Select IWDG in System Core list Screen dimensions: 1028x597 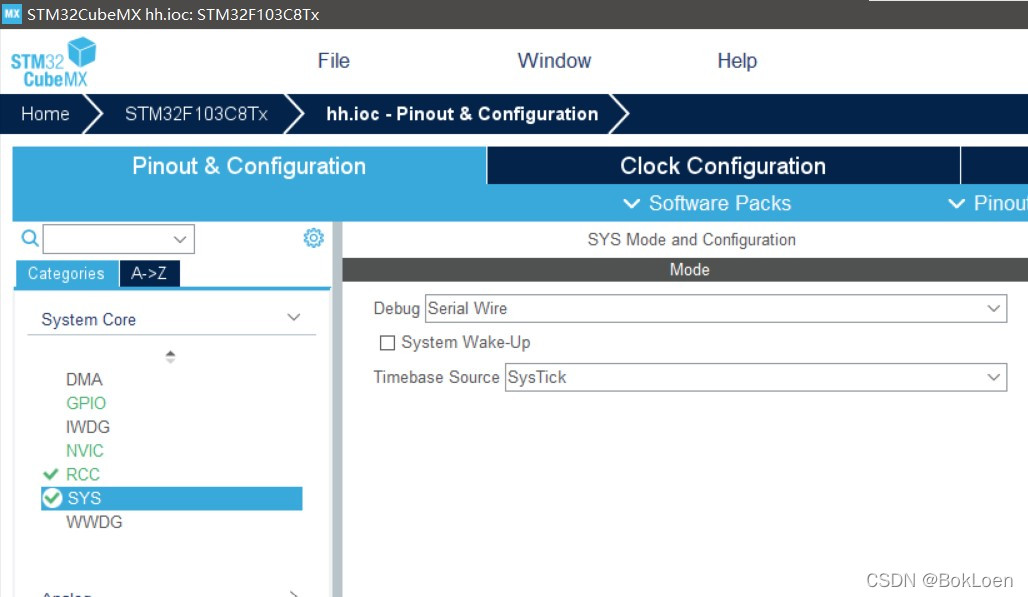tap(88, 427)
